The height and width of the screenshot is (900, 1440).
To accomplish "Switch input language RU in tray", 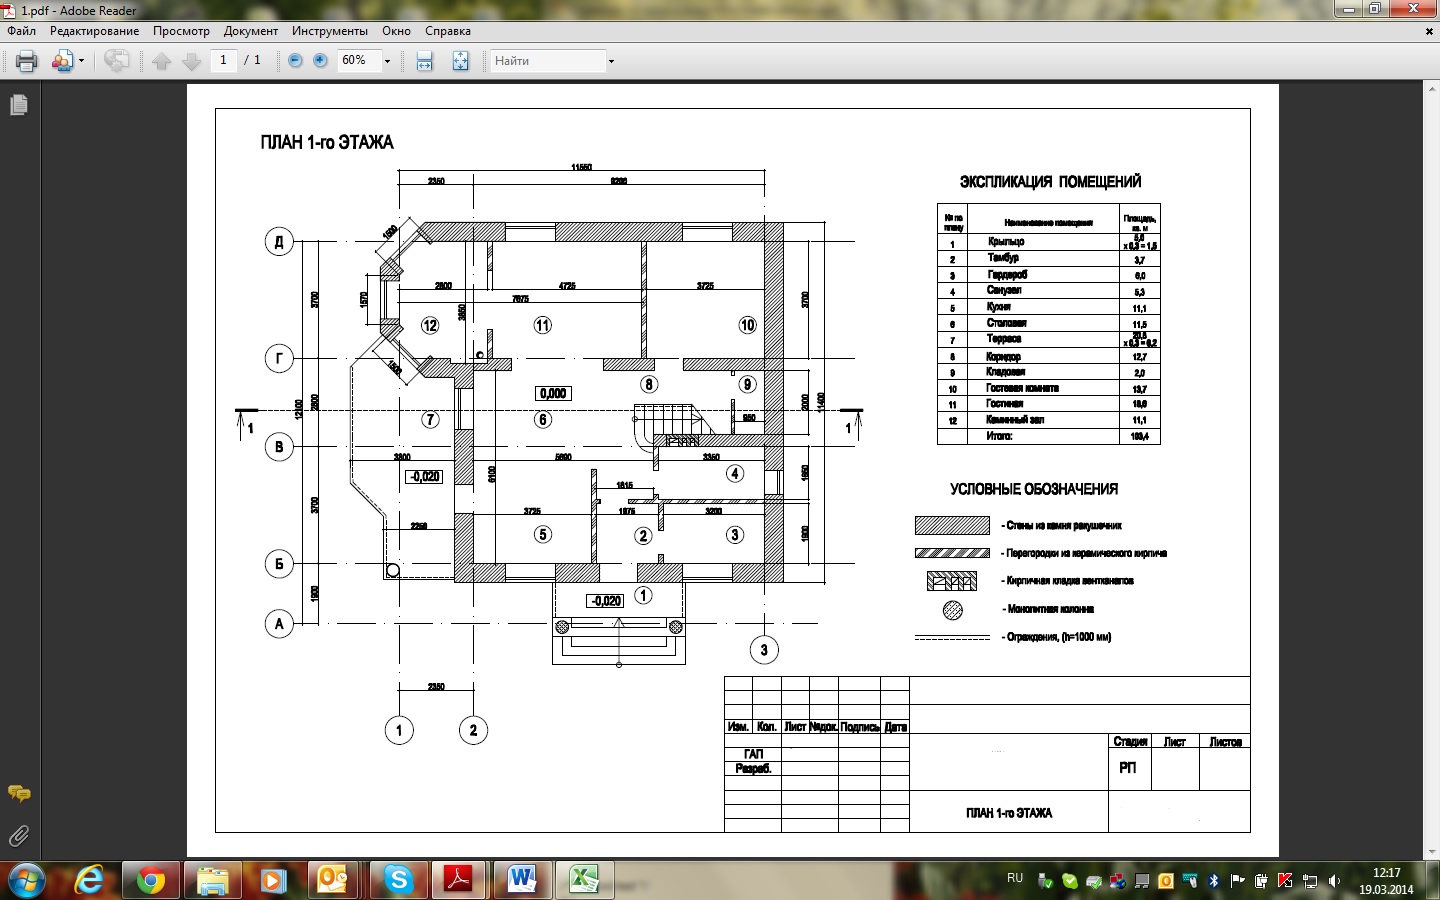I will 1015,878.
